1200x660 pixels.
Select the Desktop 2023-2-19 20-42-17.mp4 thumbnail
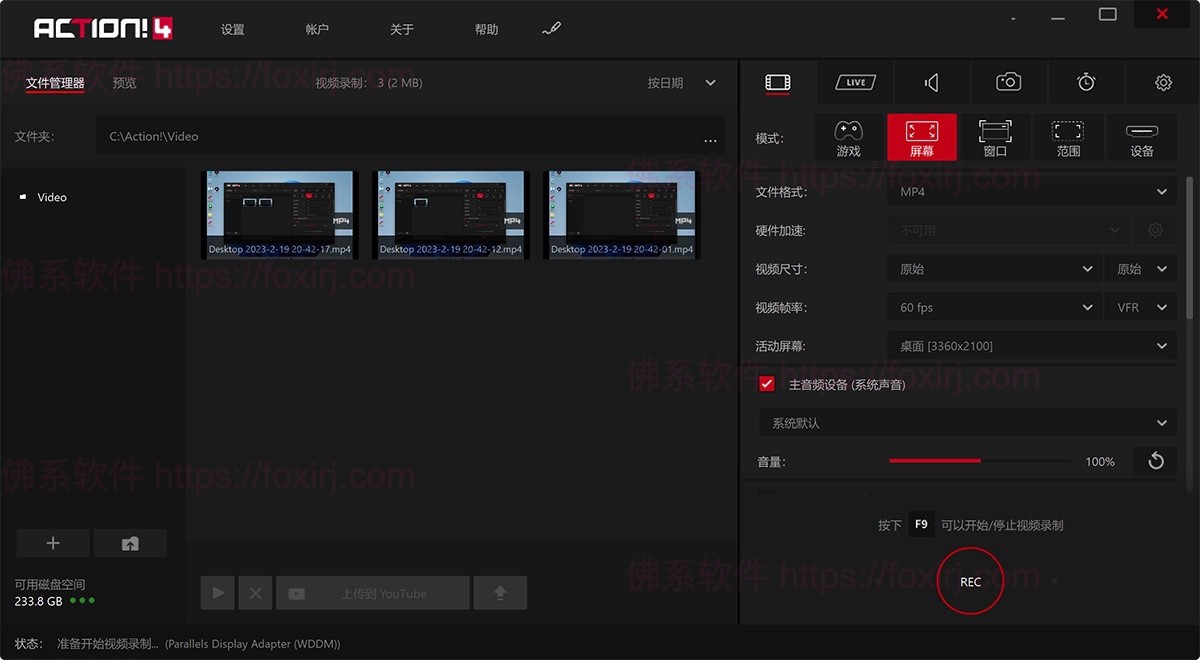pyautogui.click(x=280, y=214)
